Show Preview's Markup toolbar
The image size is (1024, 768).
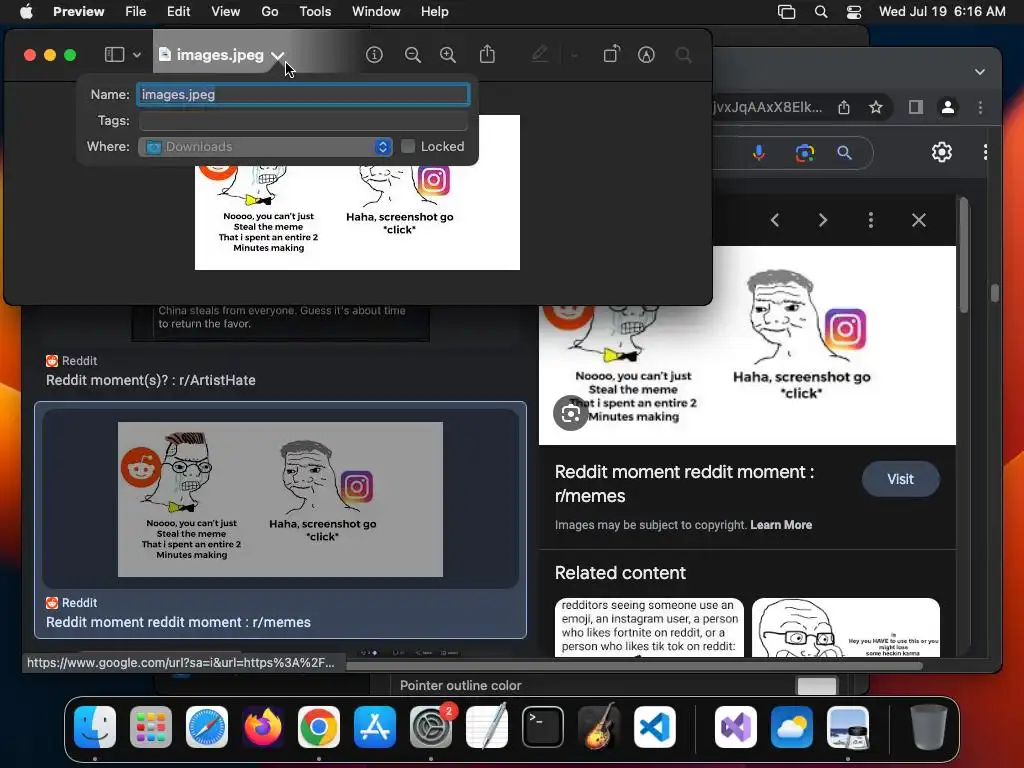pyautogui.click(x=646, y=55)
